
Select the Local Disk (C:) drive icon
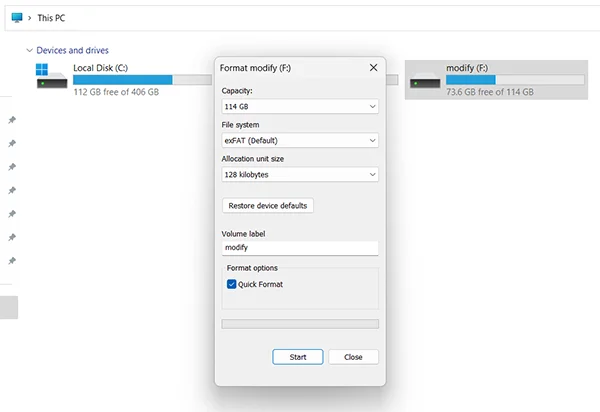[x=52, y=77]
